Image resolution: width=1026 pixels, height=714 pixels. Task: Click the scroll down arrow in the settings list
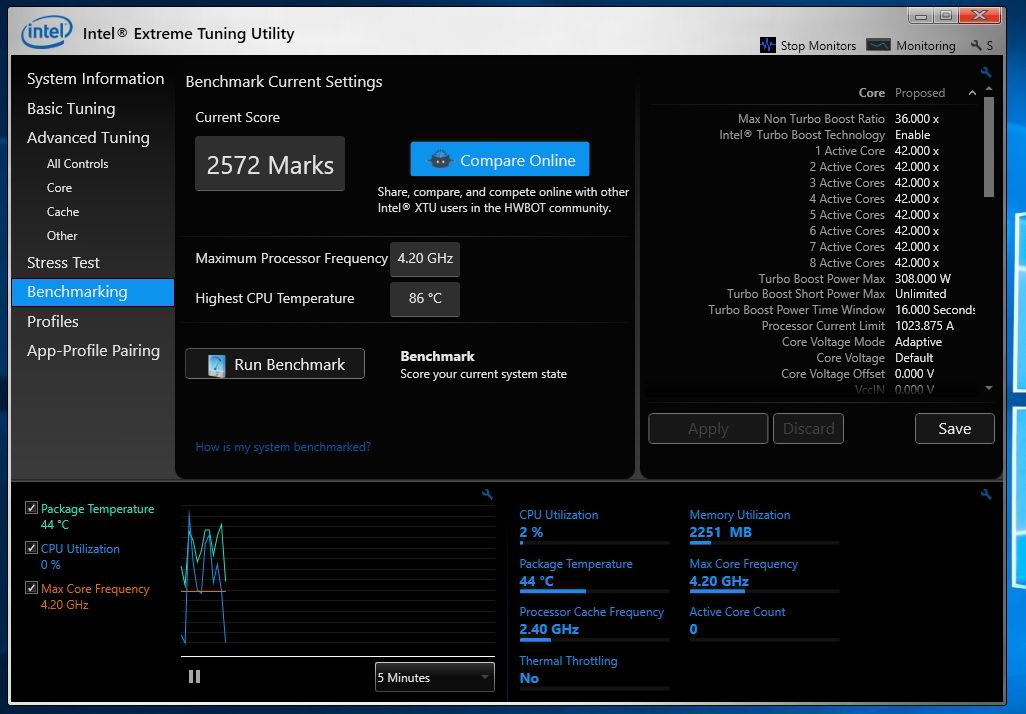click(989, 388)
